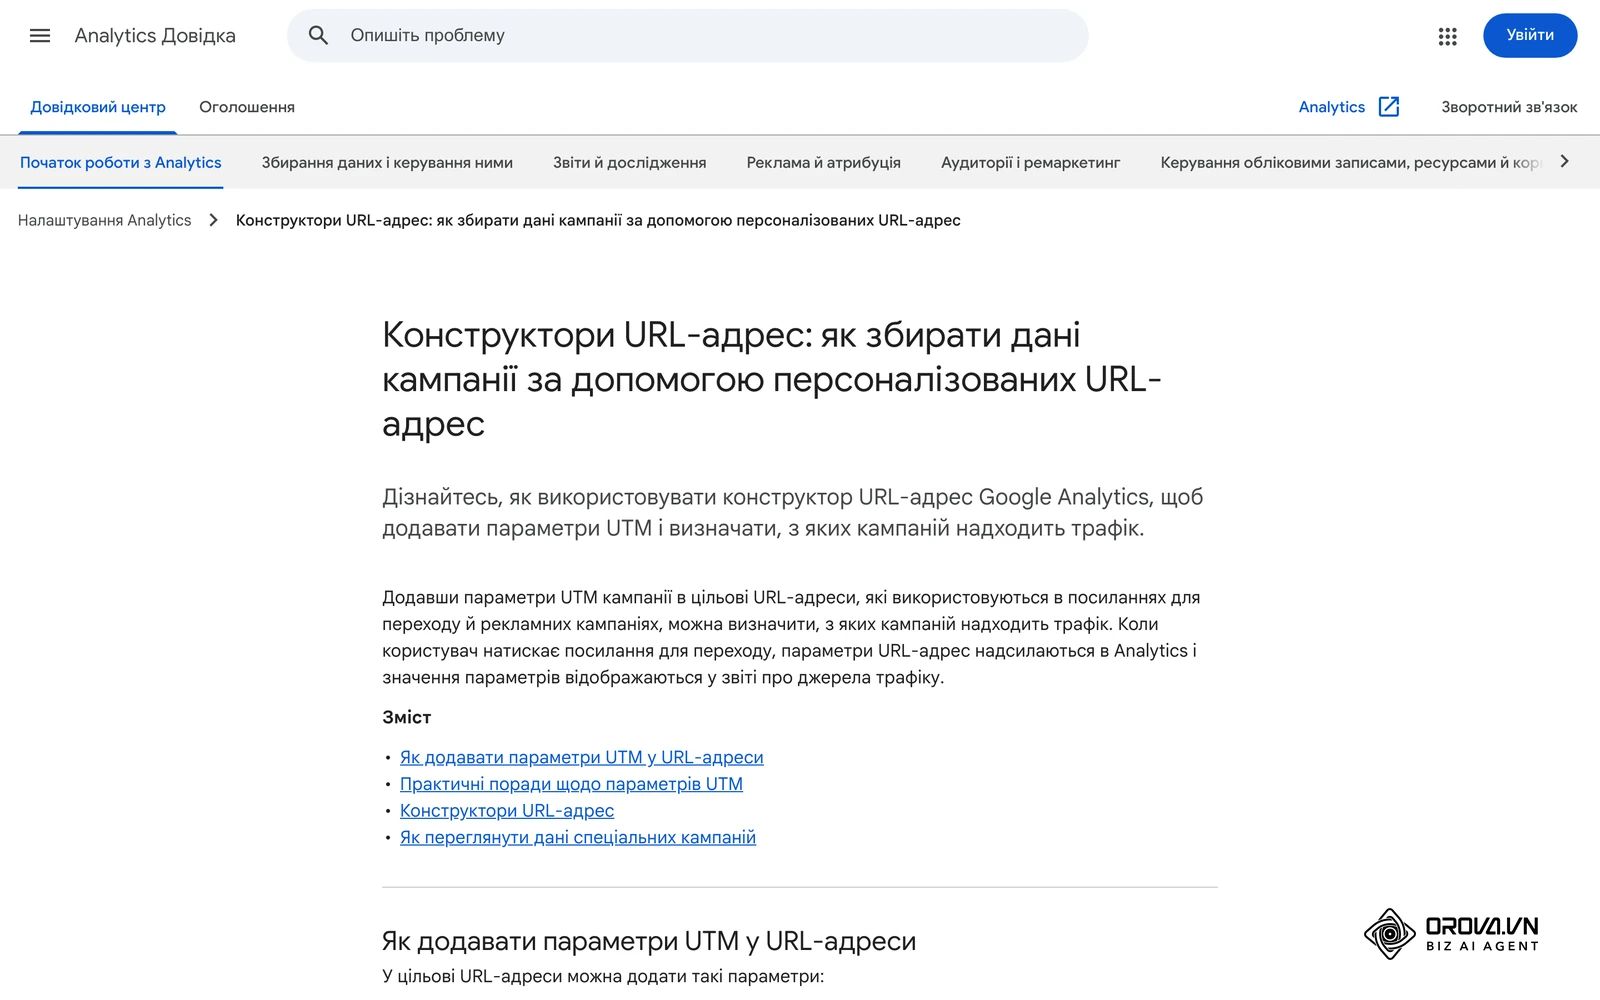
Task: Select 'Реклама й атрибуція' category
Action: point(823,162)
